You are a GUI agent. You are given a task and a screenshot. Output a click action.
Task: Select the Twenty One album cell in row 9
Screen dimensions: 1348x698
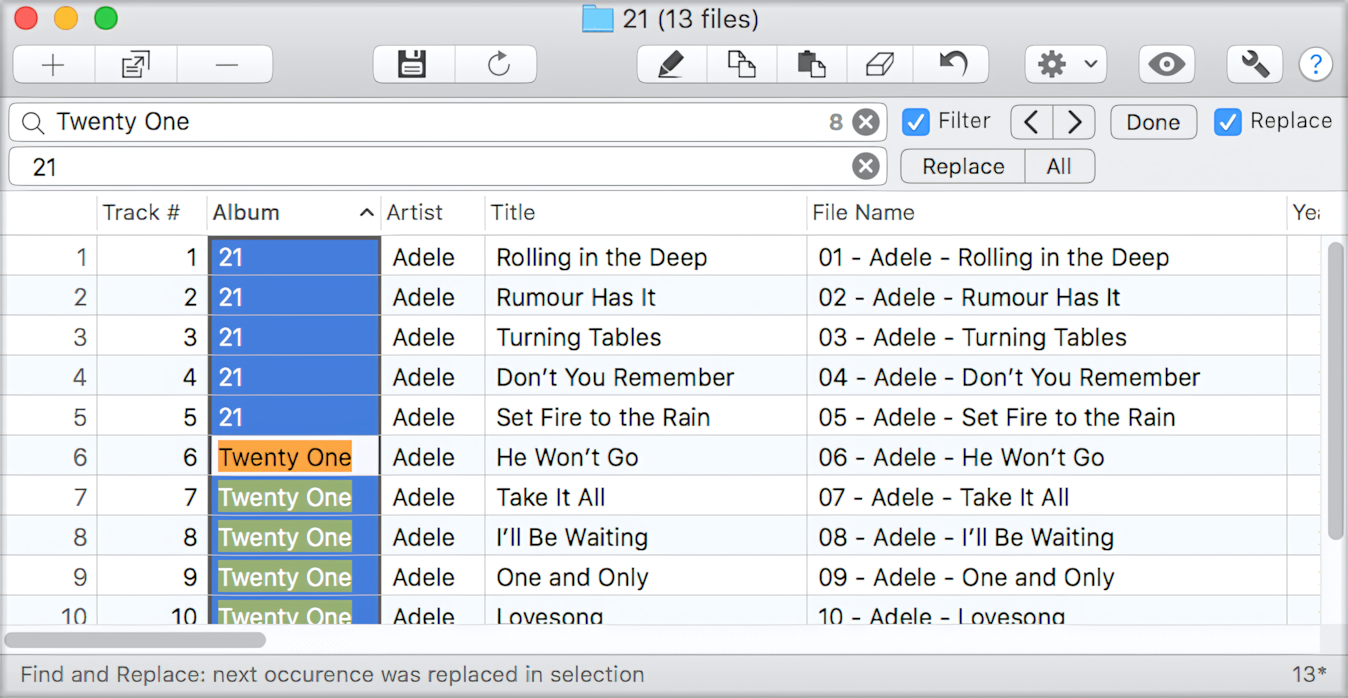(294, 577)
